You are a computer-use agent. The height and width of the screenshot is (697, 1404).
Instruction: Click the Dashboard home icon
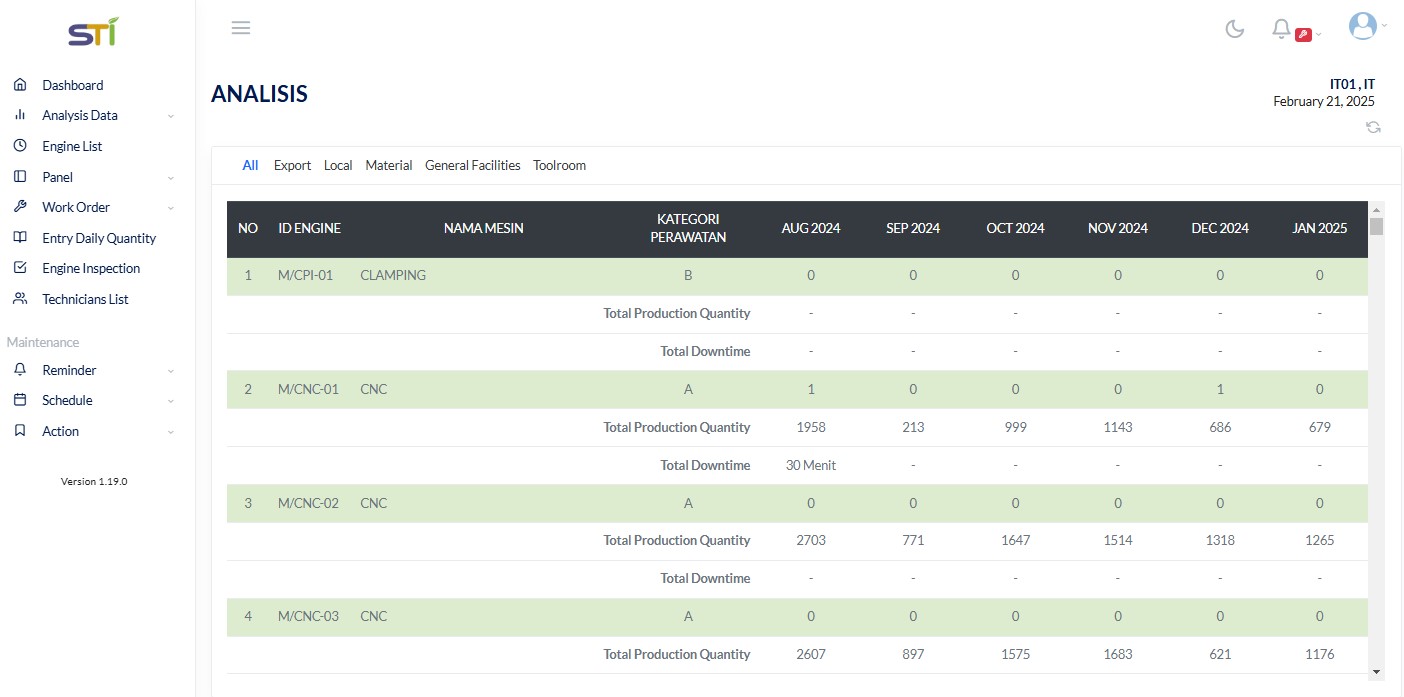[20, 85]
